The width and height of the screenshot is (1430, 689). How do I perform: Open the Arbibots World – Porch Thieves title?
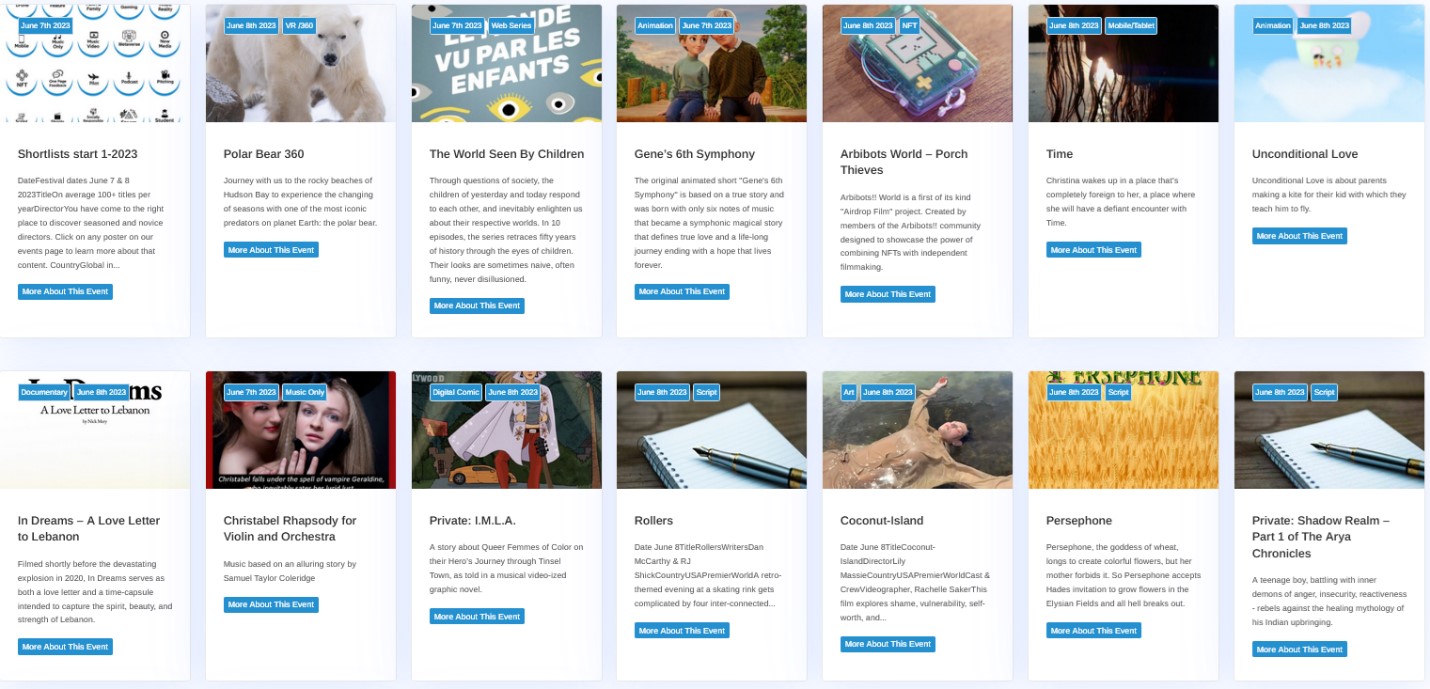pos(904,162)
